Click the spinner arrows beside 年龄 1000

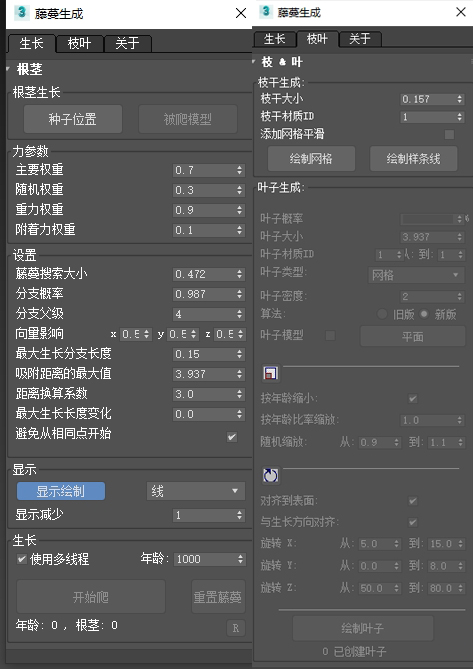(241, 559)
